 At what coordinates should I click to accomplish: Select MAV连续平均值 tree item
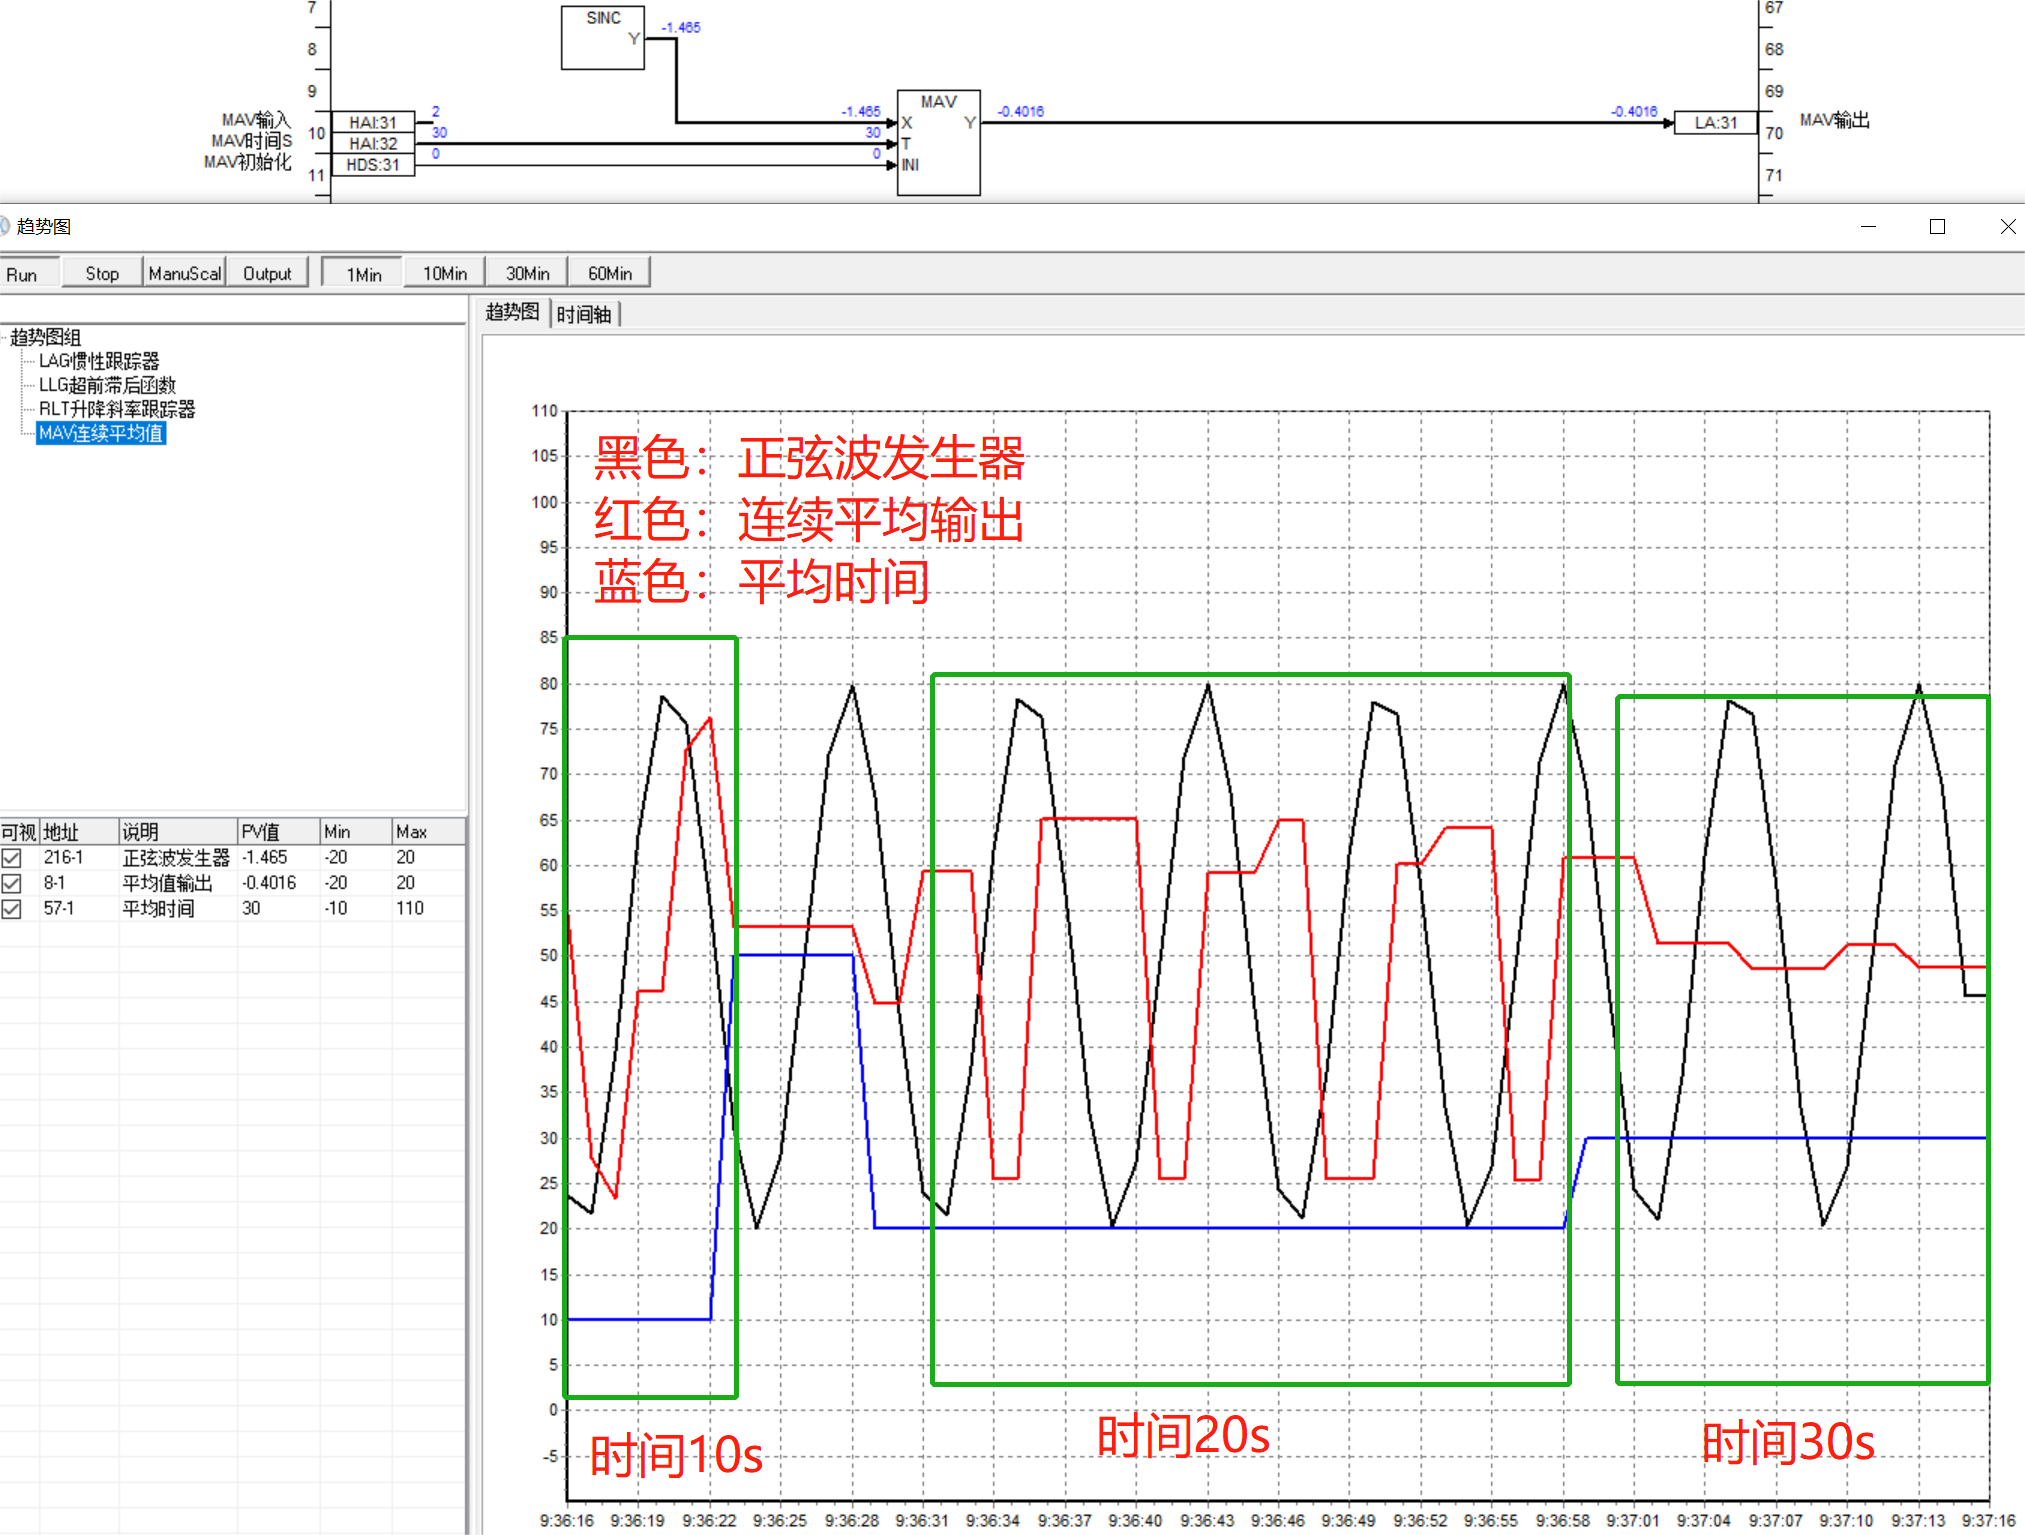pos(100,433)
